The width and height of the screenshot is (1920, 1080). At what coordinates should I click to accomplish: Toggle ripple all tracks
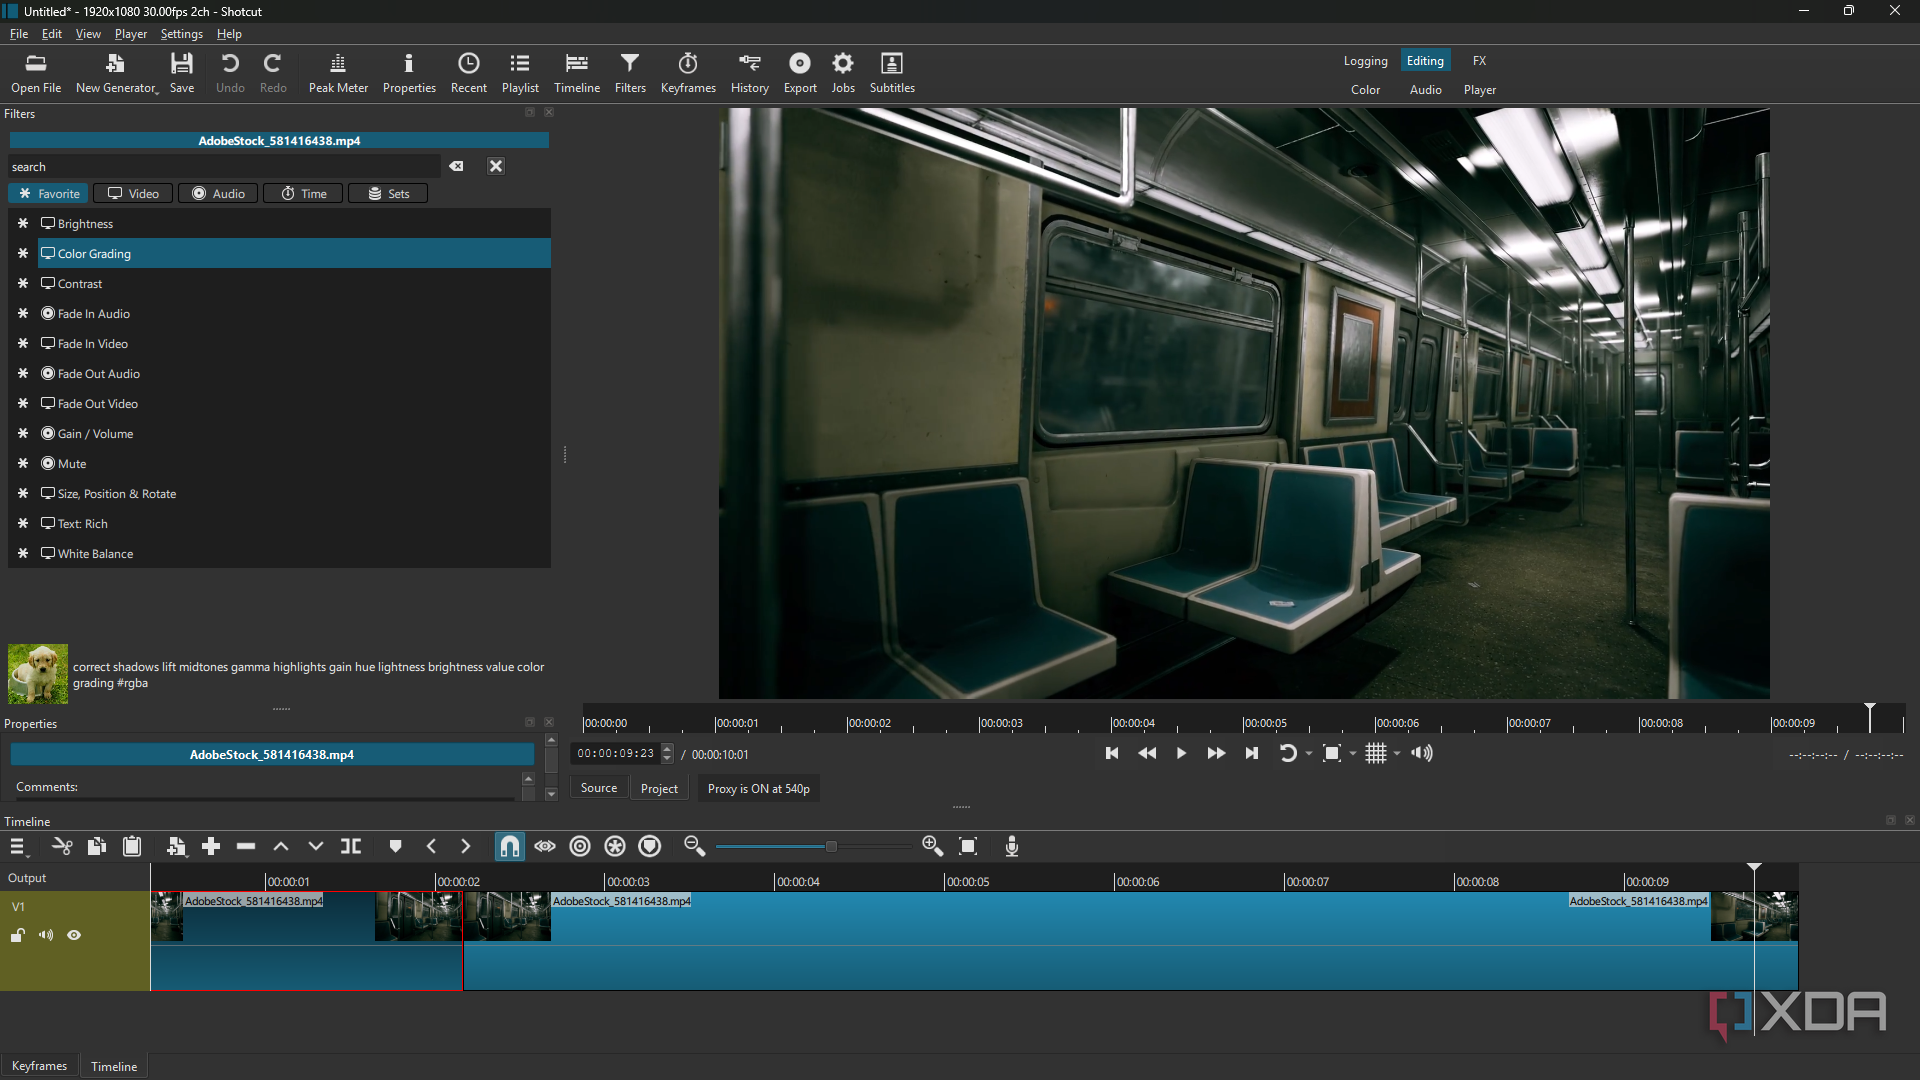coord(615,846)
